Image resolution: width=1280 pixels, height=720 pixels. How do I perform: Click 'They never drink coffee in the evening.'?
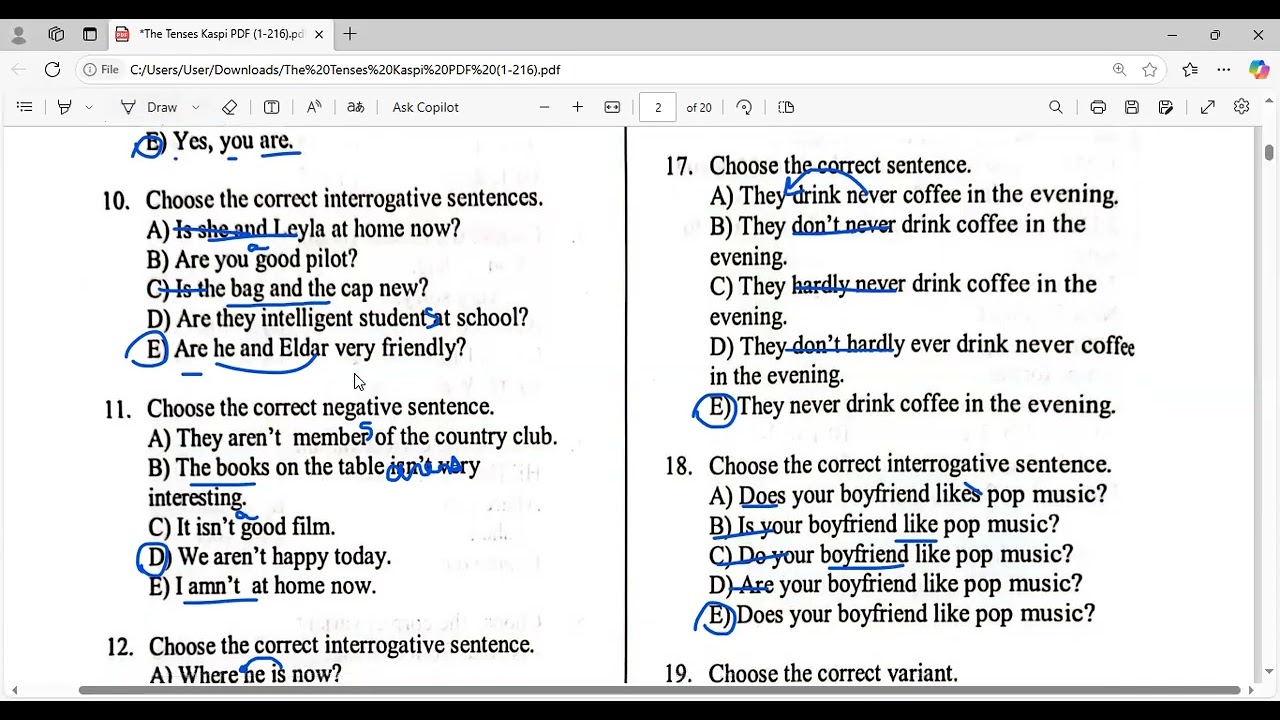(926, 405)
